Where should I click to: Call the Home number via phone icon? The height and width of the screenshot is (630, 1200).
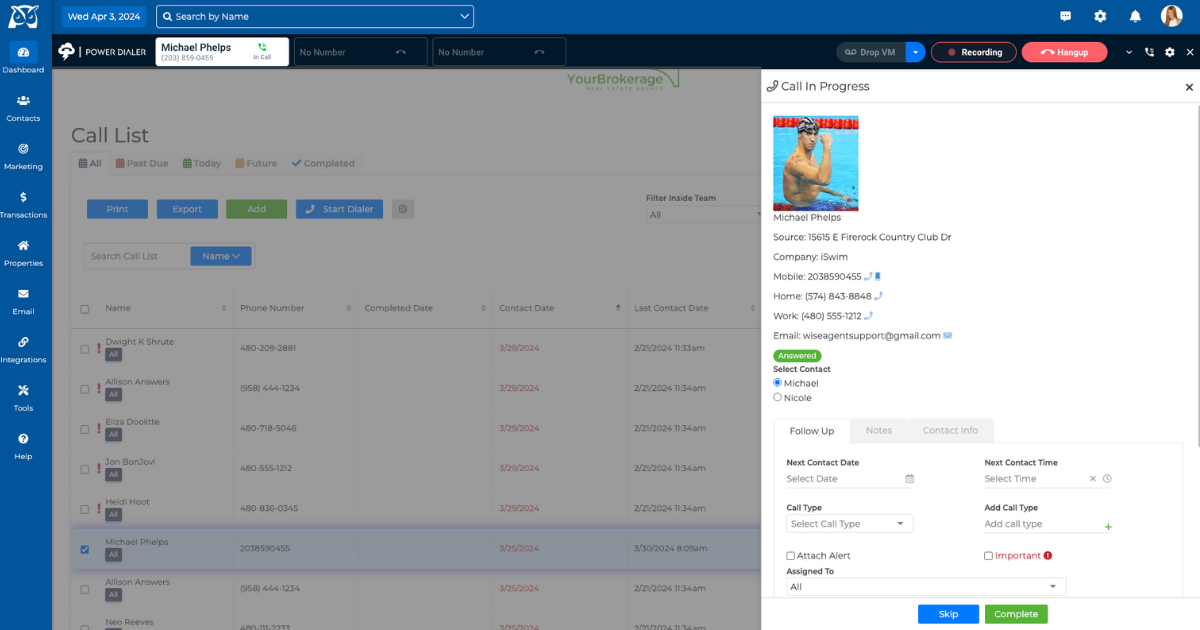point(878,296)
